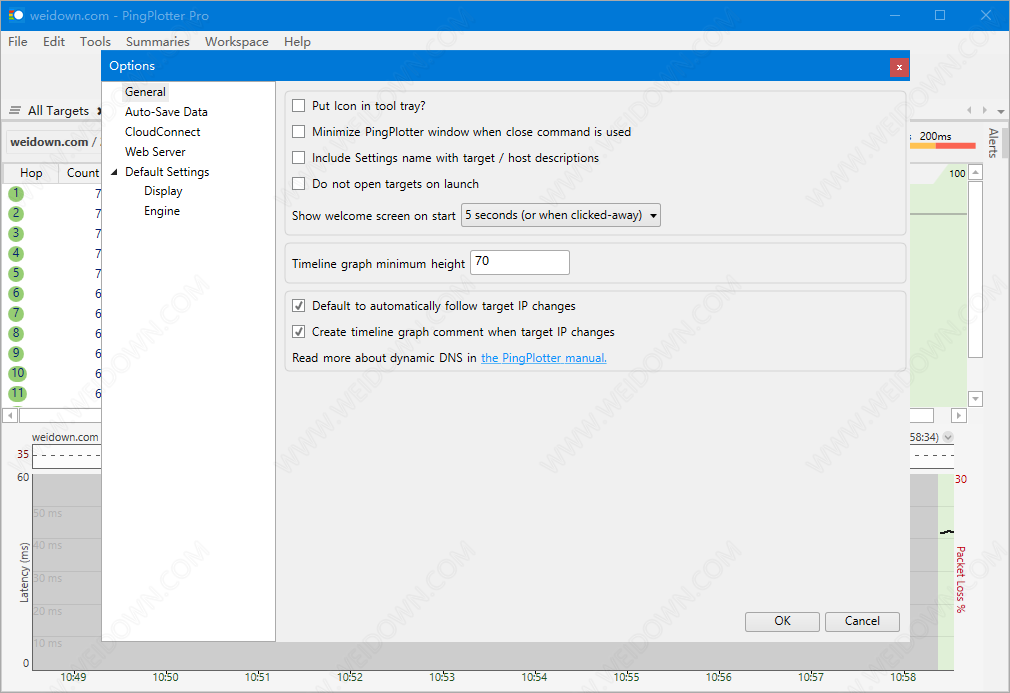Click horizontal scrollbar left arrow

[10, 415]
